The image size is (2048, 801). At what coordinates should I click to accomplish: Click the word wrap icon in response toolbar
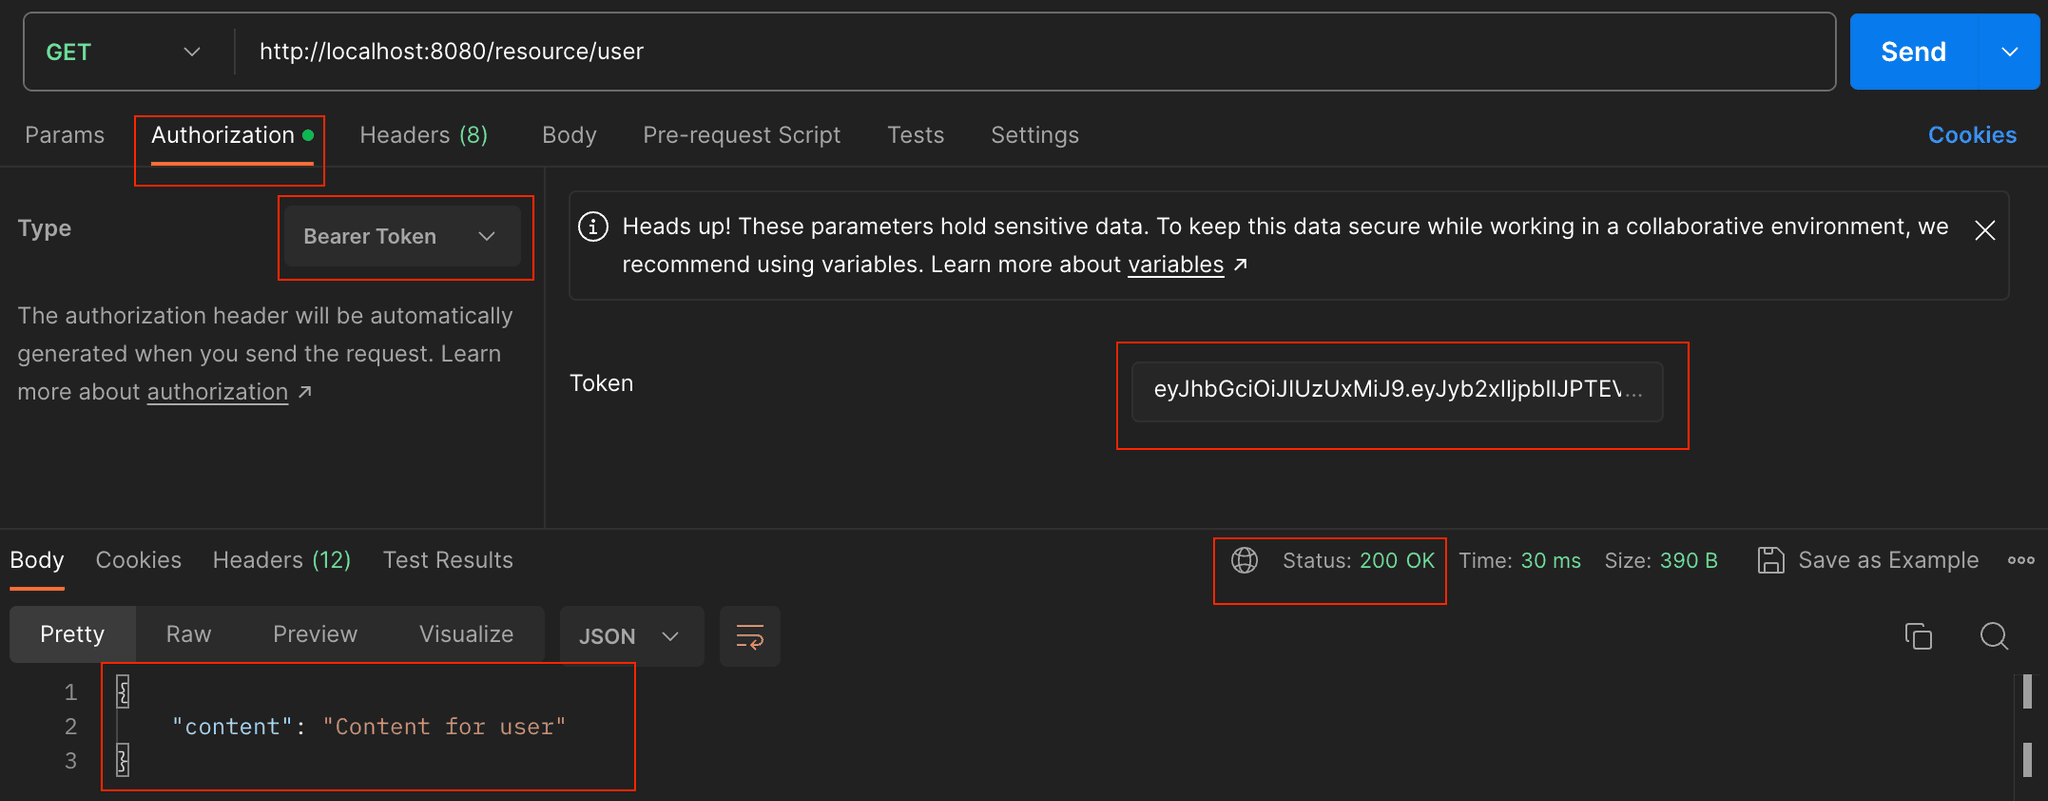pos(749,636)
